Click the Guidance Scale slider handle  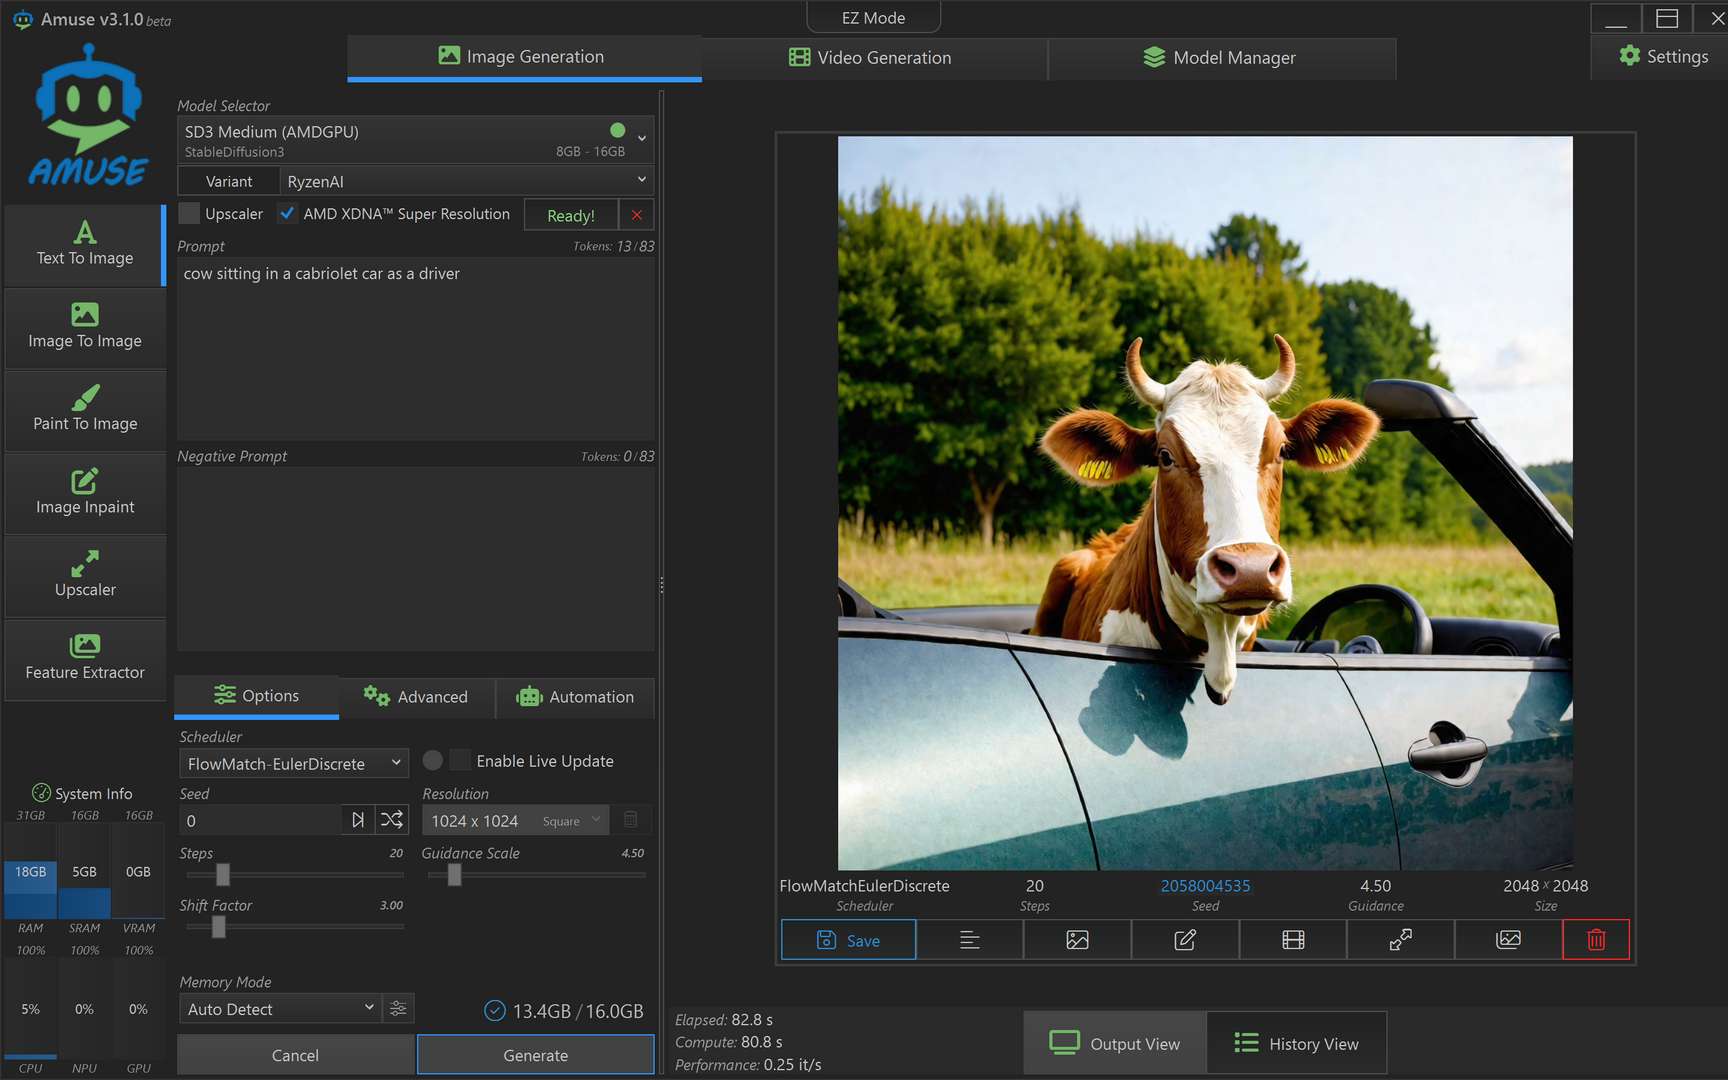(x=454, y=875)
